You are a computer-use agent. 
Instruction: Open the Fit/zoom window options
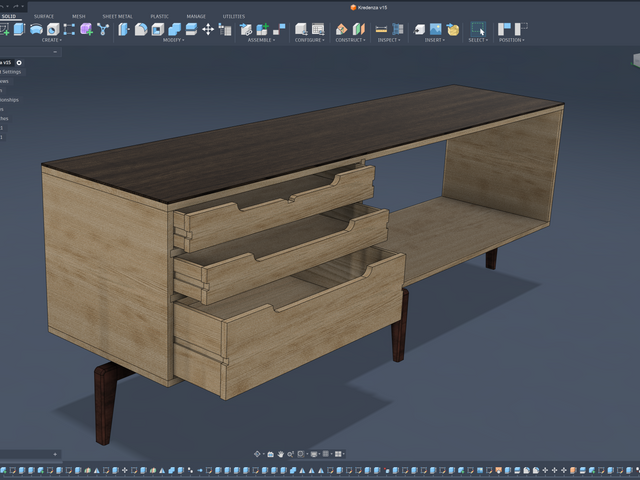(x=301, y=454)
